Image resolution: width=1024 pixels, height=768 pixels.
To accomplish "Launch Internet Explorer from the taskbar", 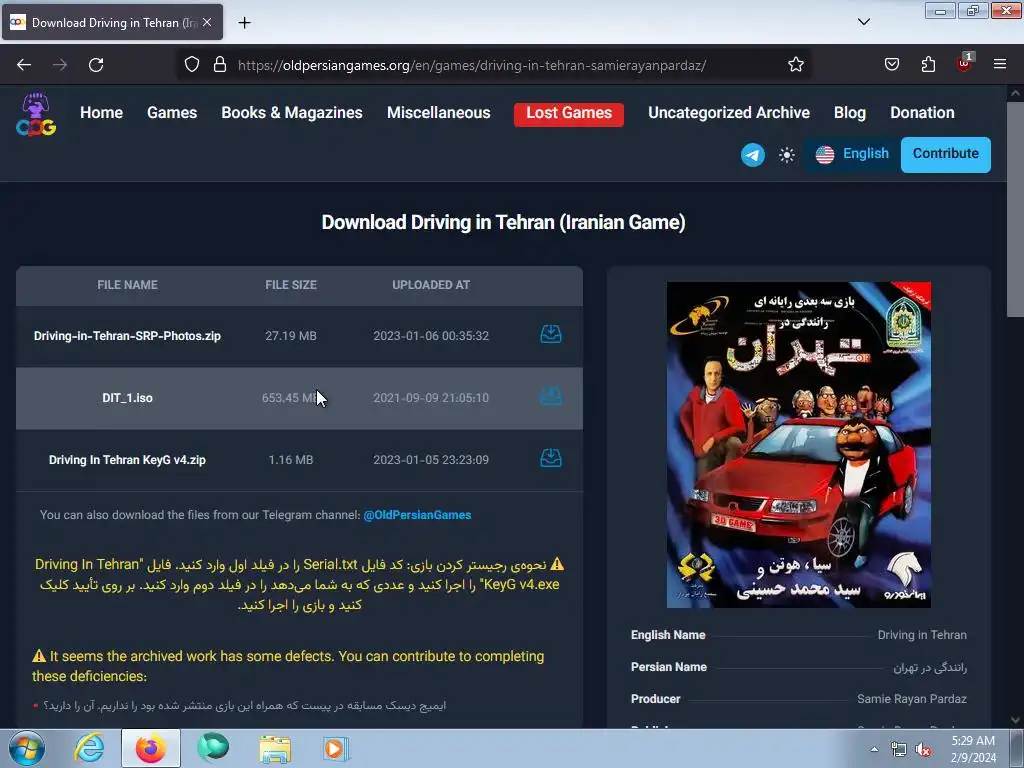I will click(89, 748).
